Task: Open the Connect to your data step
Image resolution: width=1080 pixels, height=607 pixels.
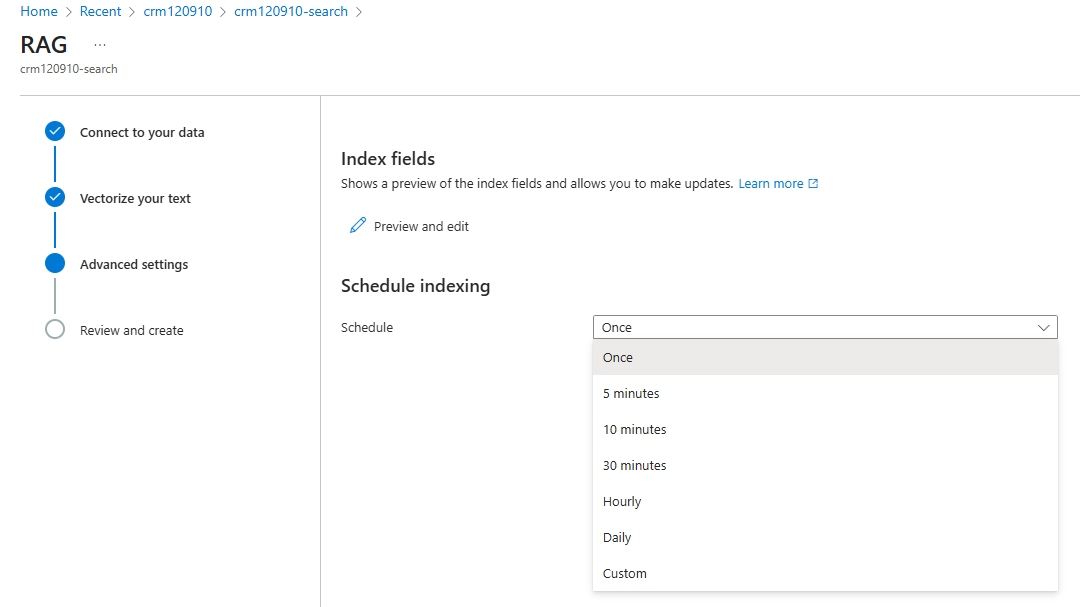Action: [x=142, y=132]
